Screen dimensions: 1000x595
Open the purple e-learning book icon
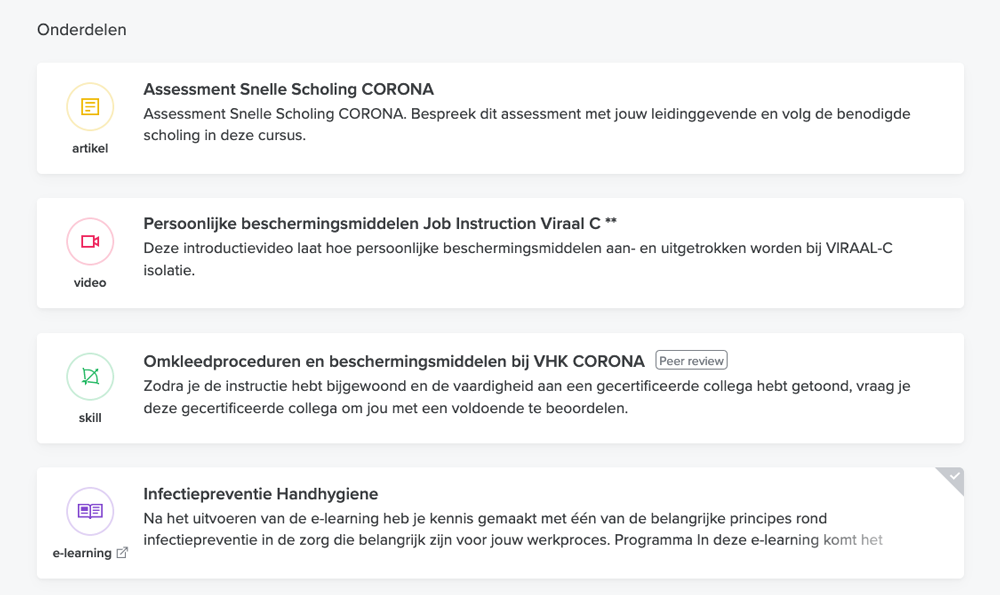coord(89,511)
